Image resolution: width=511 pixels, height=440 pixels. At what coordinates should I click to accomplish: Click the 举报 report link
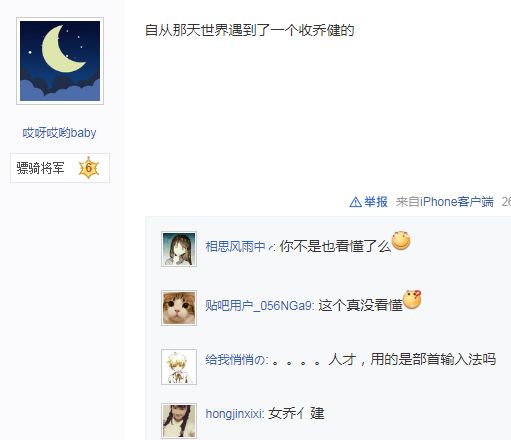376,202
